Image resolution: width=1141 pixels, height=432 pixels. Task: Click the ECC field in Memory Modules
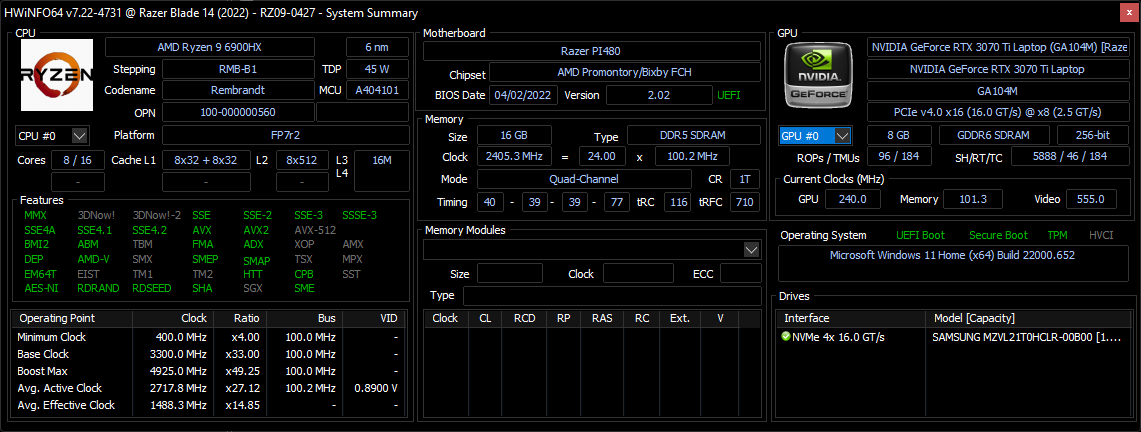[x=740, y=273]
